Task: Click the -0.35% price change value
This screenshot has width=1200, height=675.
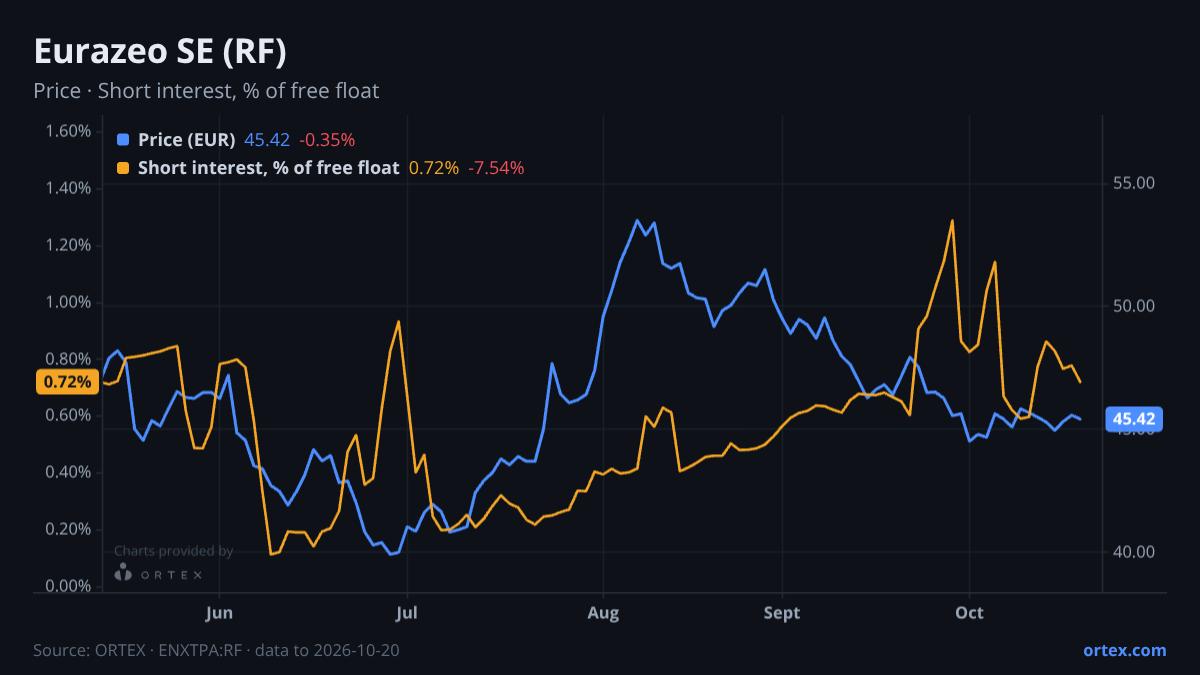Action: (x=327, y=140)
